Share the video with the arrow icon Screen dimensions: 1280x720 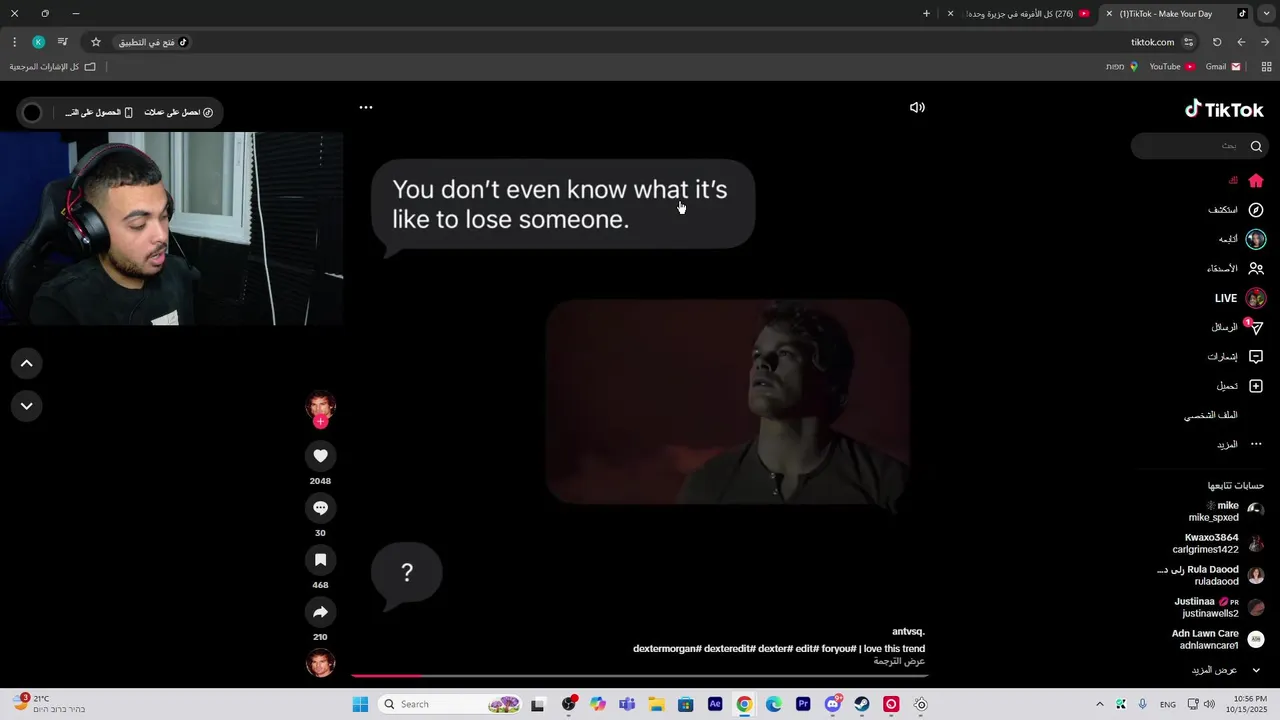click(320, 612)
